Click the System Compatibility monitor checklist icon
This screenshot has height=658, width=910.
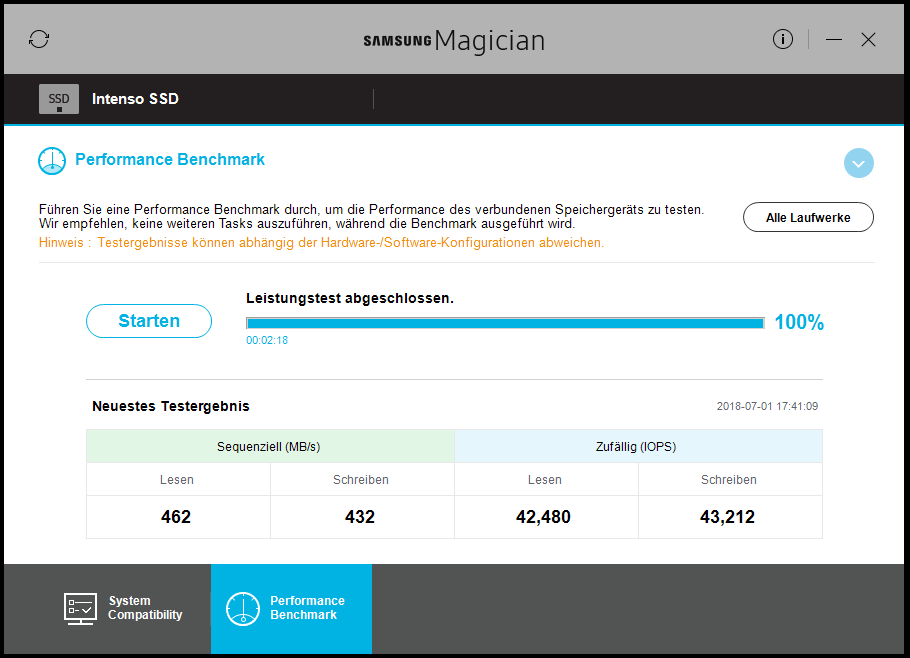tap(80, 609)
